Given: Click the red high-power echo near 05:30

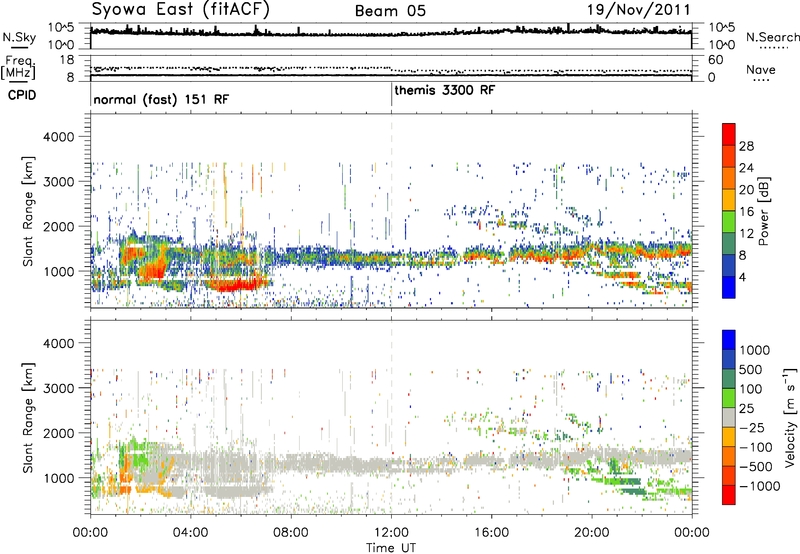Looking at the screenshot, I should 236,285.
